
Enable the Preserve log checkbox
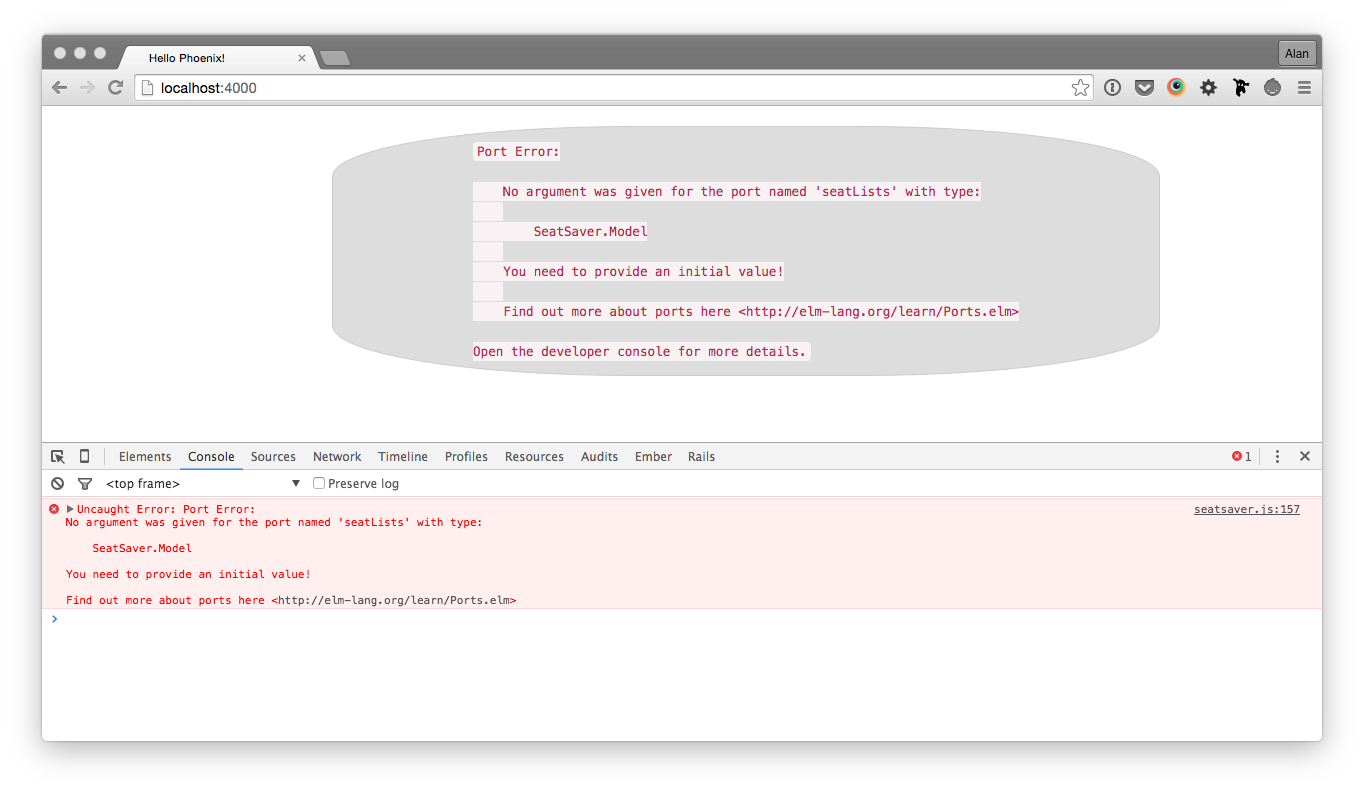[319, 484]
